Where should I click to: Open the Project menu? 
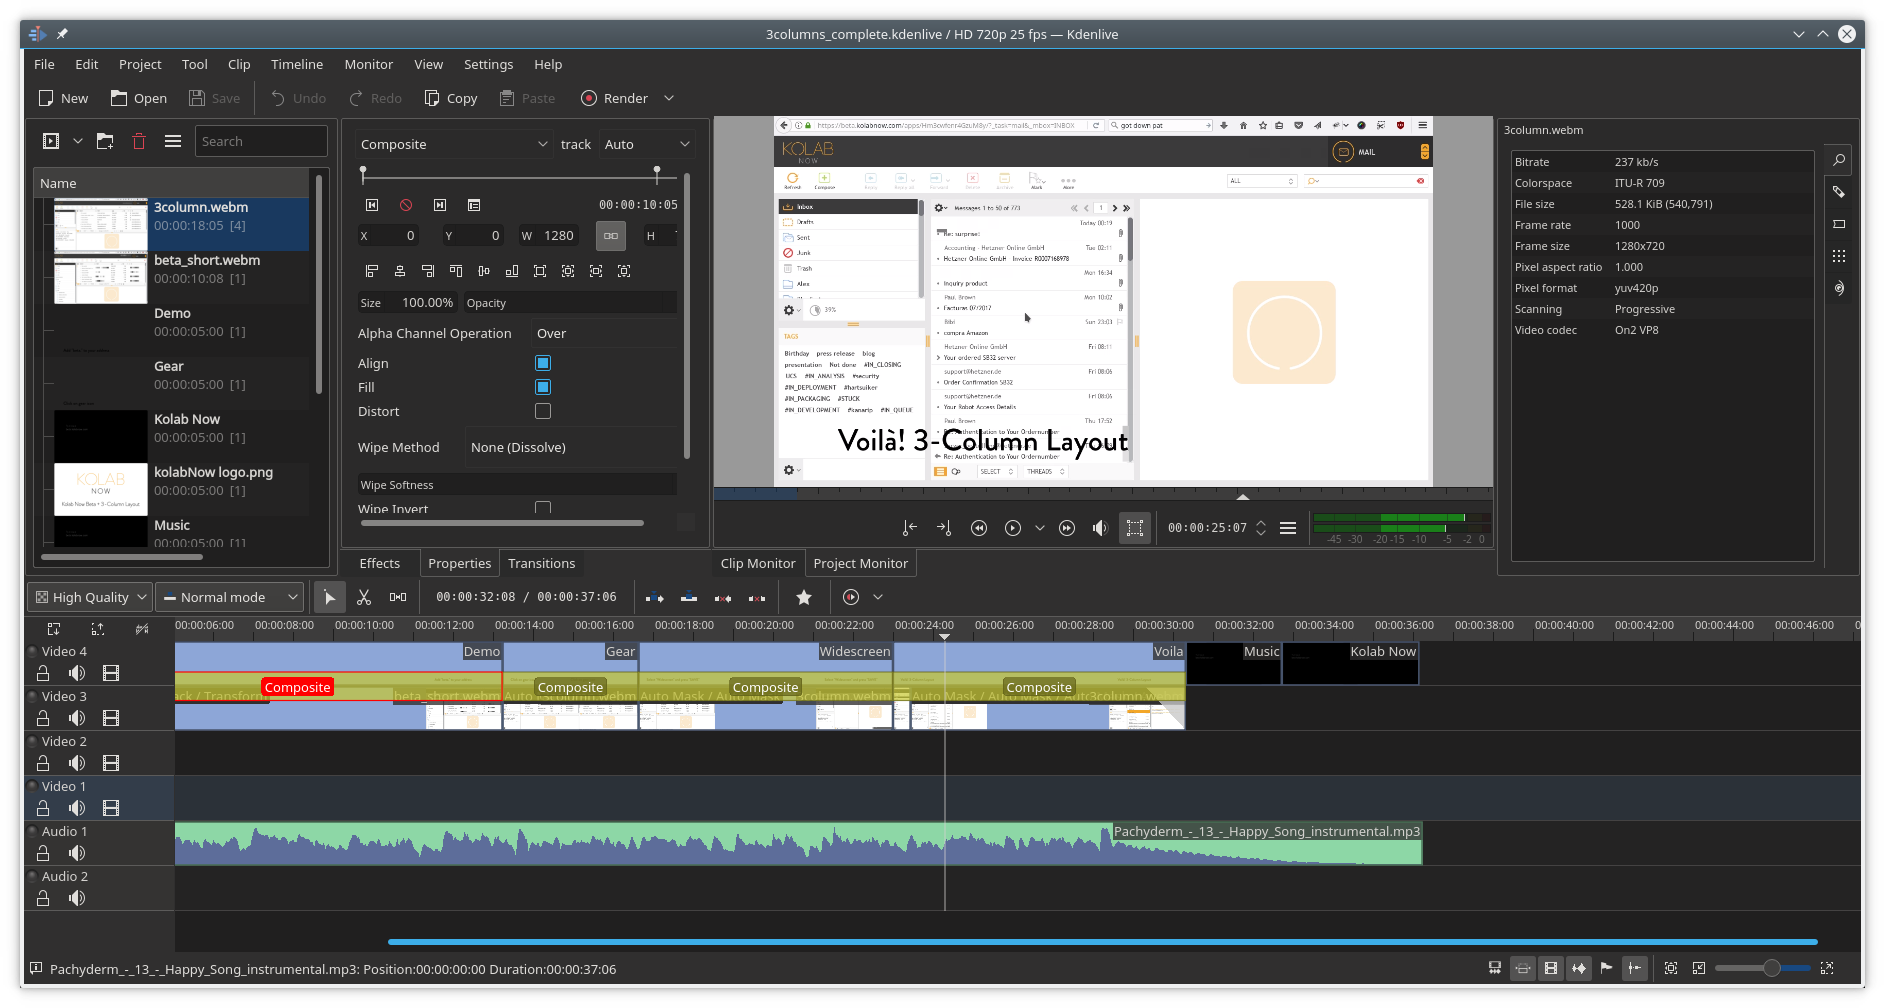(x=140, y=64)
